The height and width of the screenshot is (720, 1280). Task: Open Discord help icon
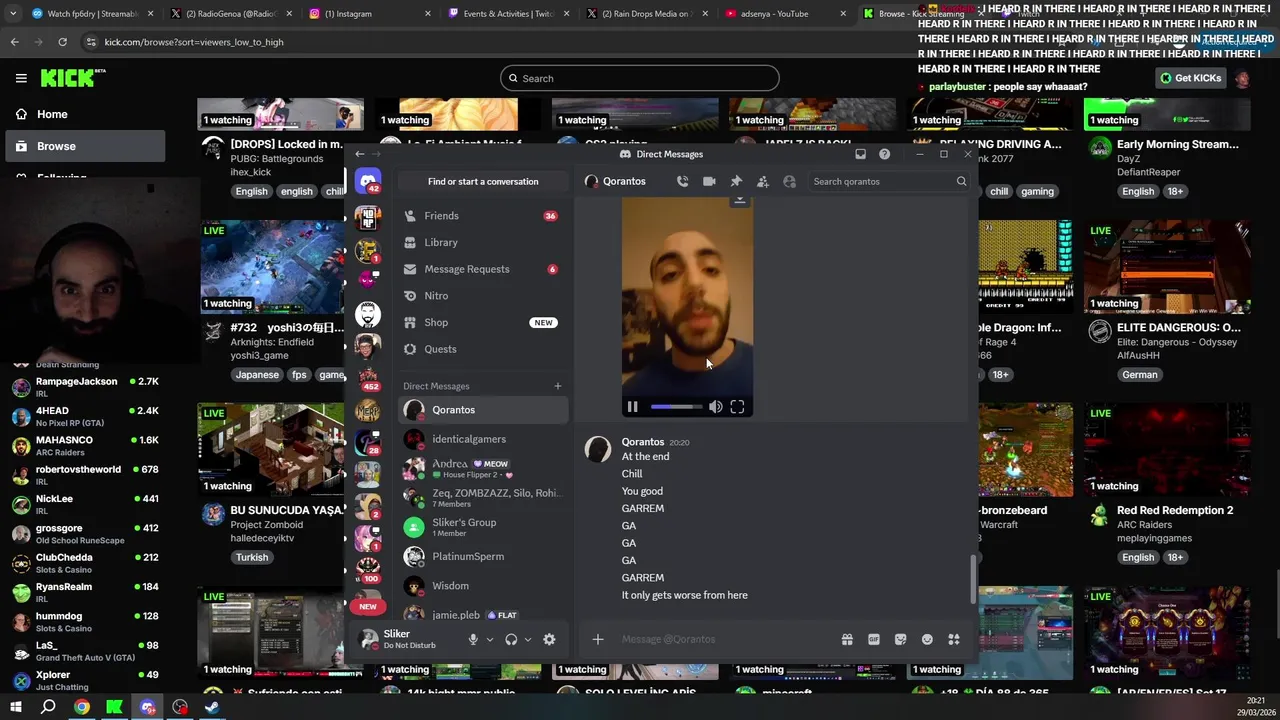(x=884, y=154)
